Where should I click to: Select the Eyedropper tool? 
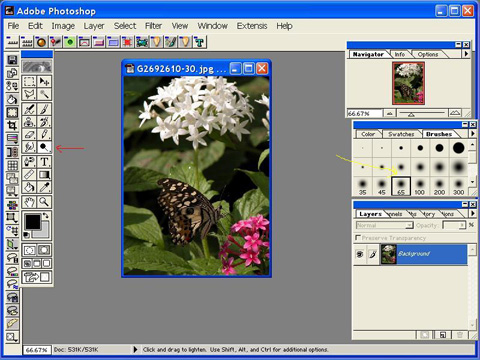pyautogui.click(x=44, y=187)
